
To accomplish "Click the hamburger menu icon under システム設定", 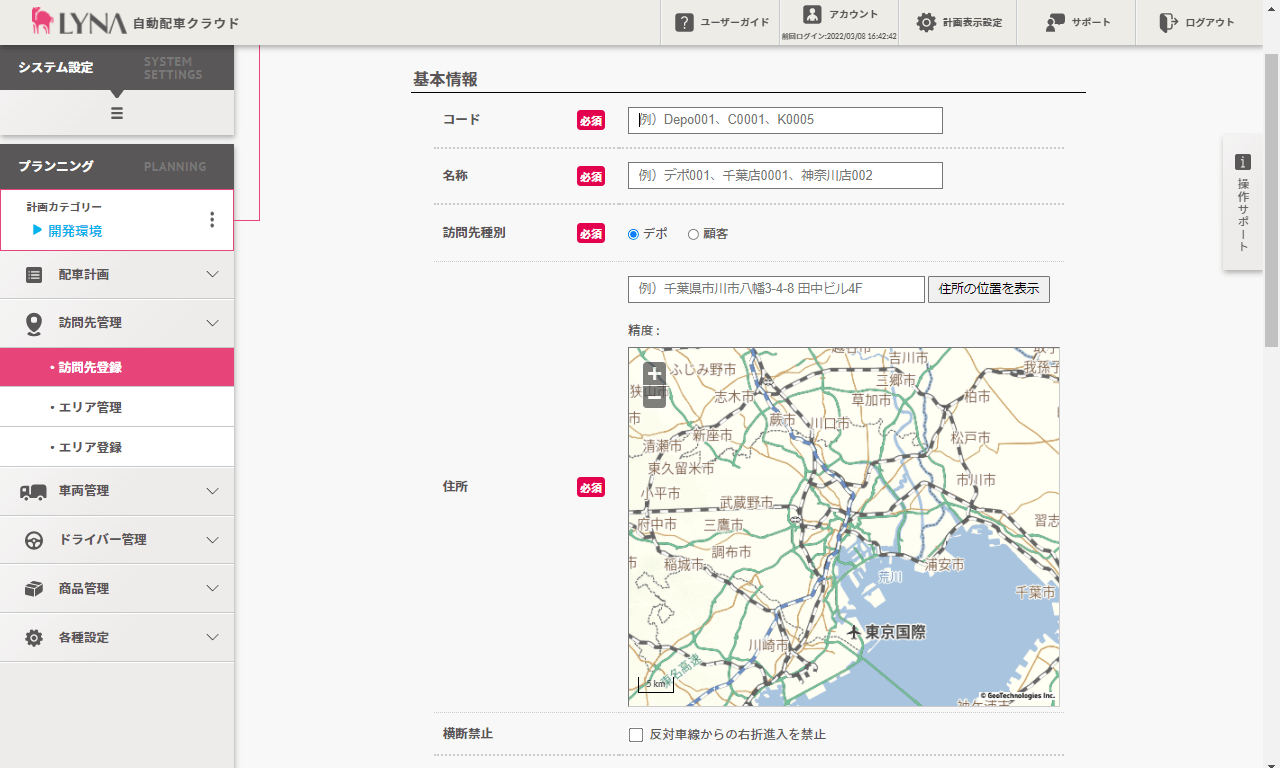I will coord(117,113).
